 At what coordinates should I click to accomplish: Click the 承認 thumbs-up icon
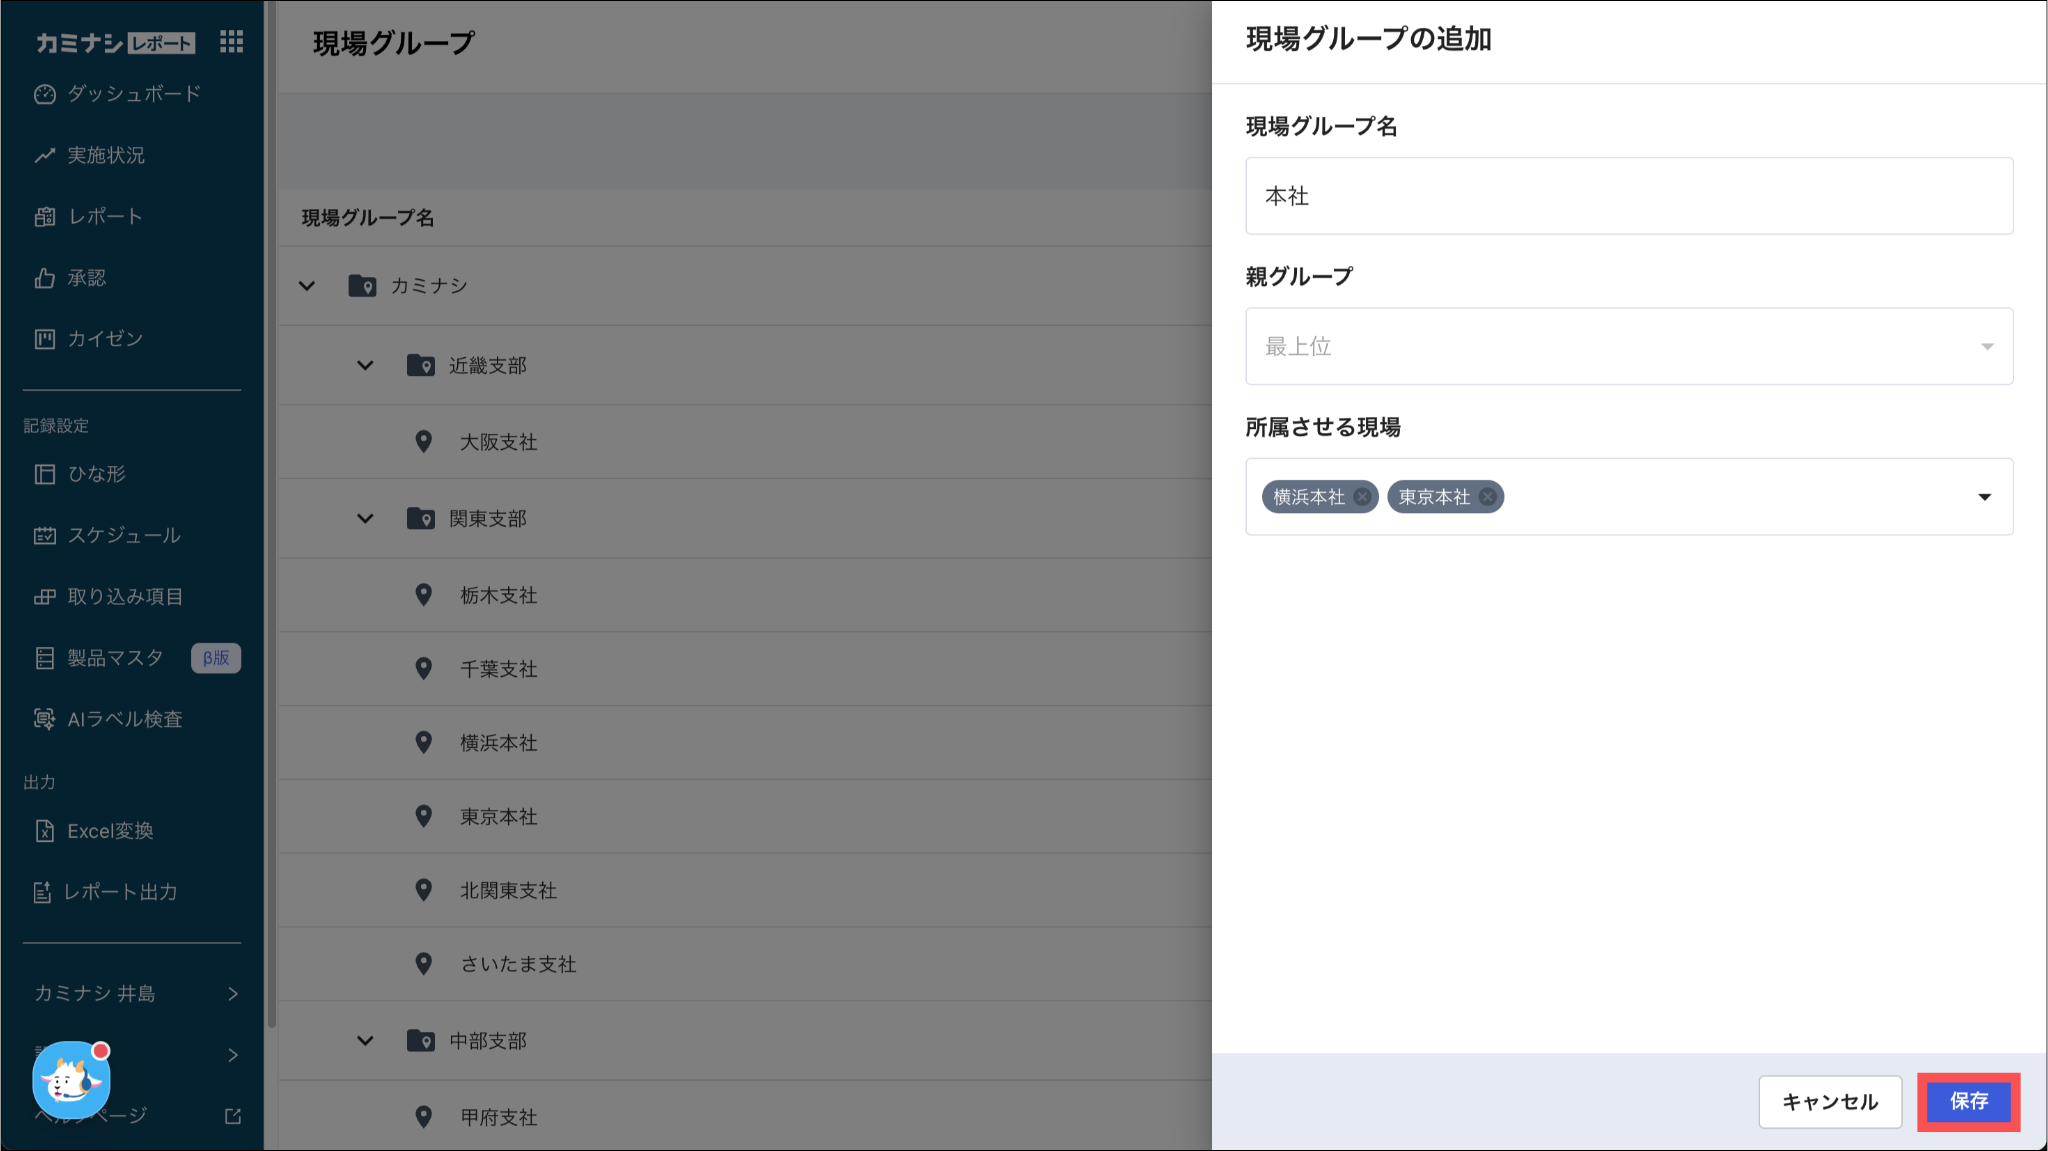[x=44, y=278]
